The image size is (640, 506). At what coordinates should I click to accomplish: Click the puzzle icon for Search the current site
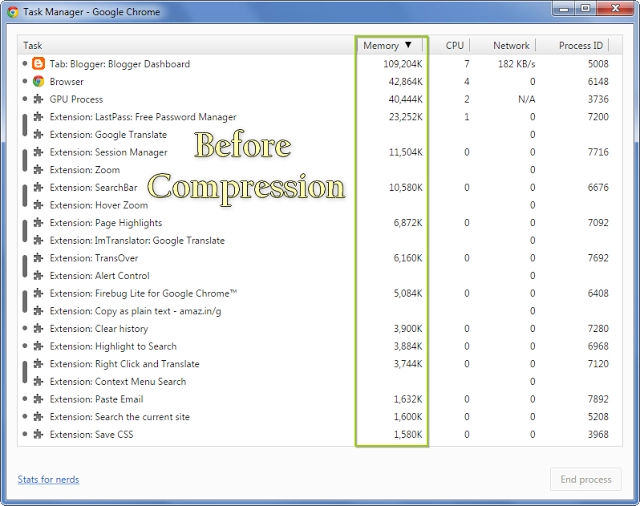click(38, 417)
